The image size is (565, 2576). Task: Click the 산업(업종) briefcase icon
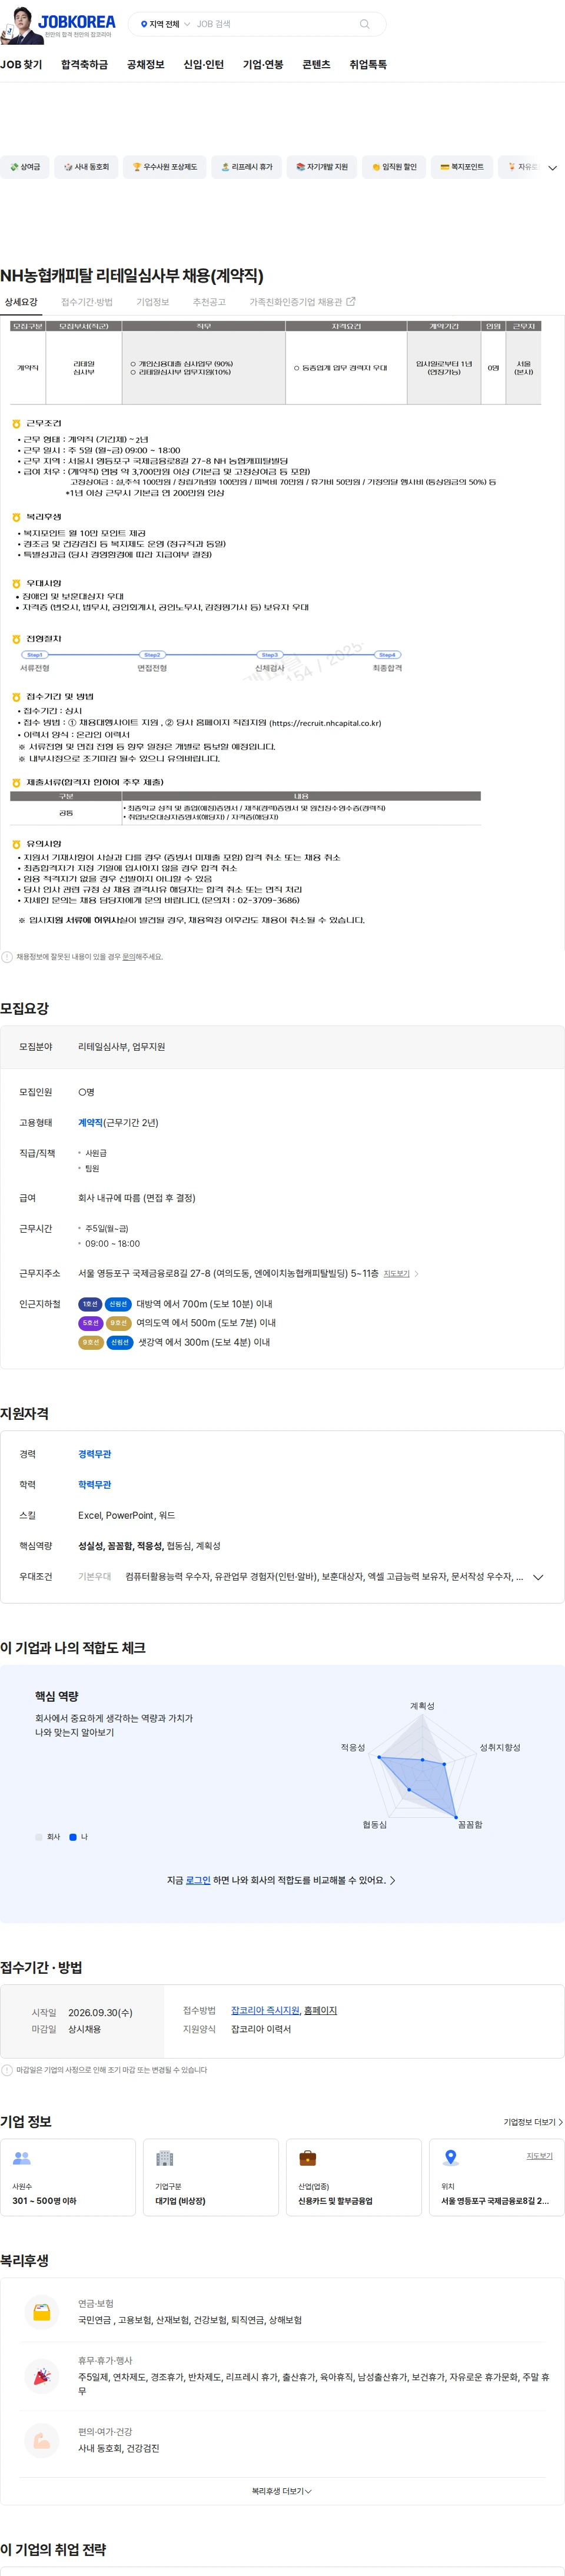pyautogui.click(x=308, y=2158)
